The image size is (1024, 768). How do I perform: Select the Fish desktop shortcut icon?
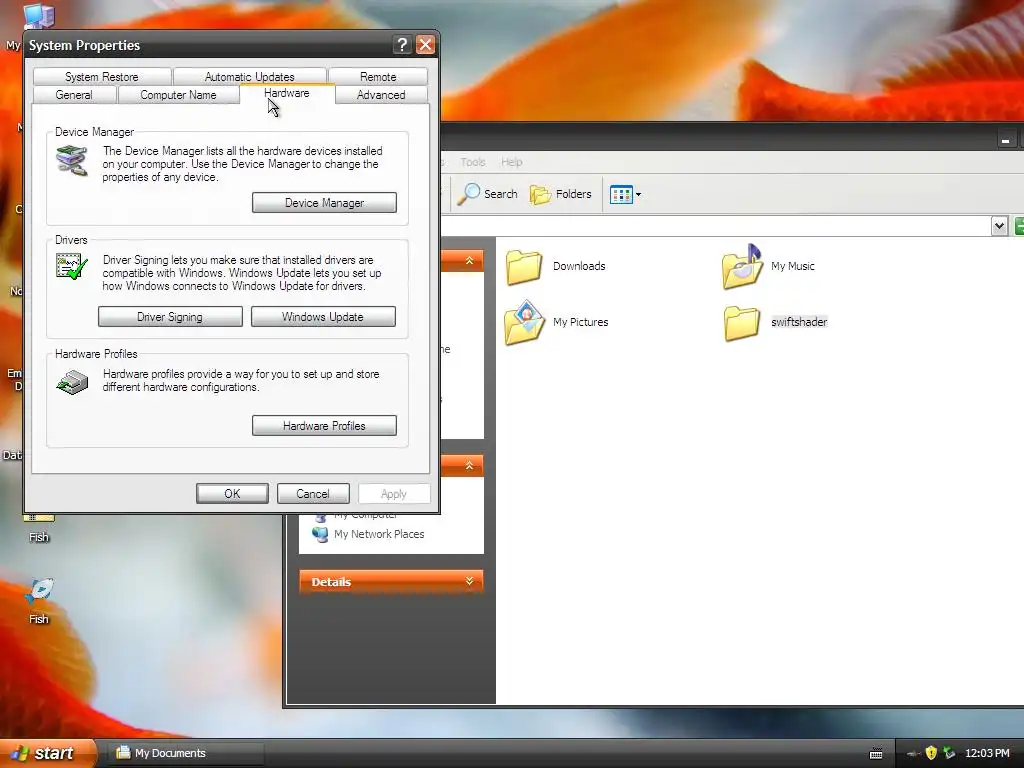(39, 590)
